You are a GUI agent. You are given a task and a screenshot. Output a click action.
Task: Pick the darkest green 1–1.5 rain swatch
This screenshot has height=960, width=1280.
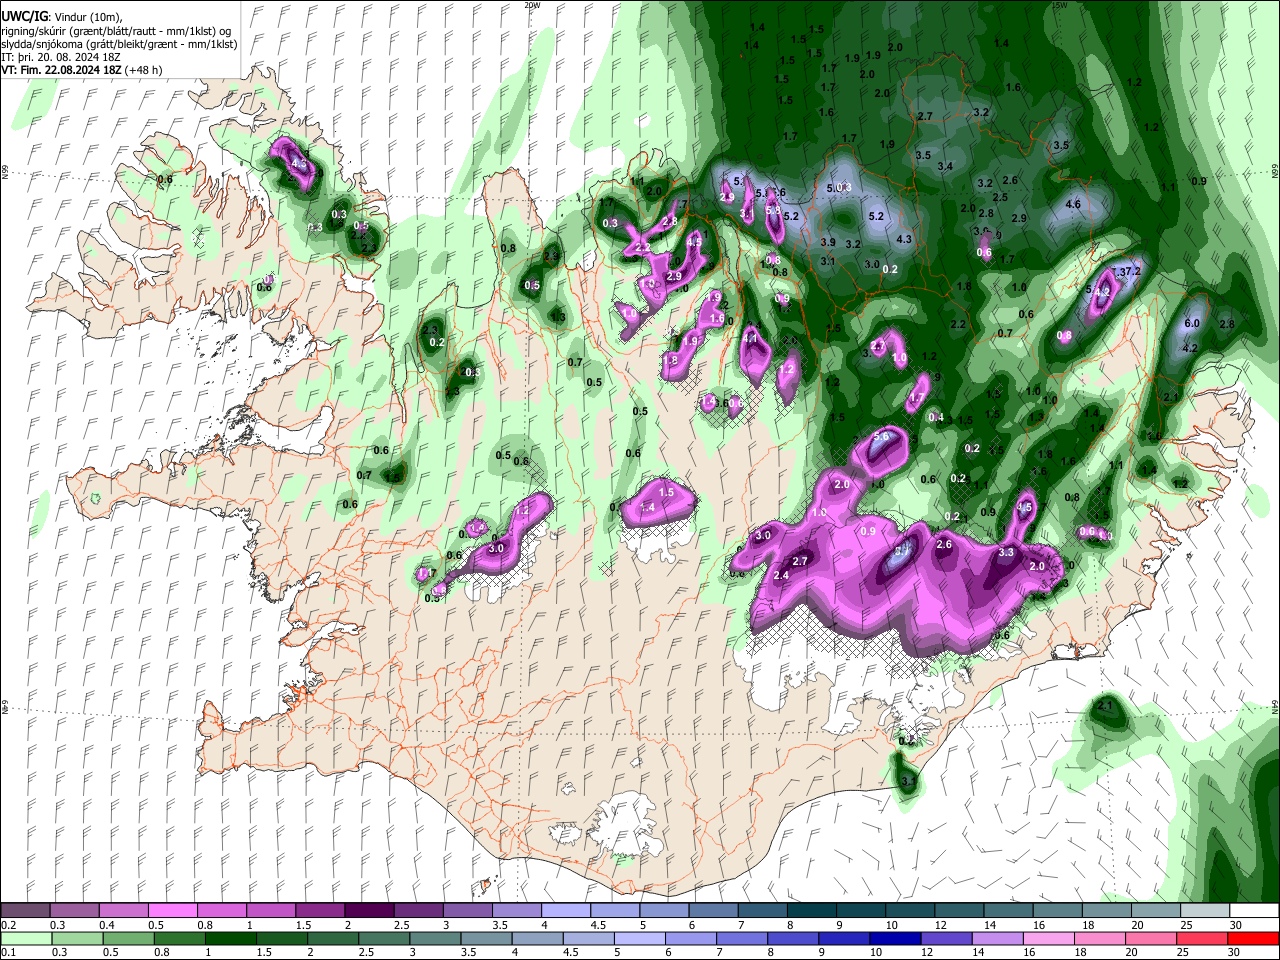click(231, 938)
